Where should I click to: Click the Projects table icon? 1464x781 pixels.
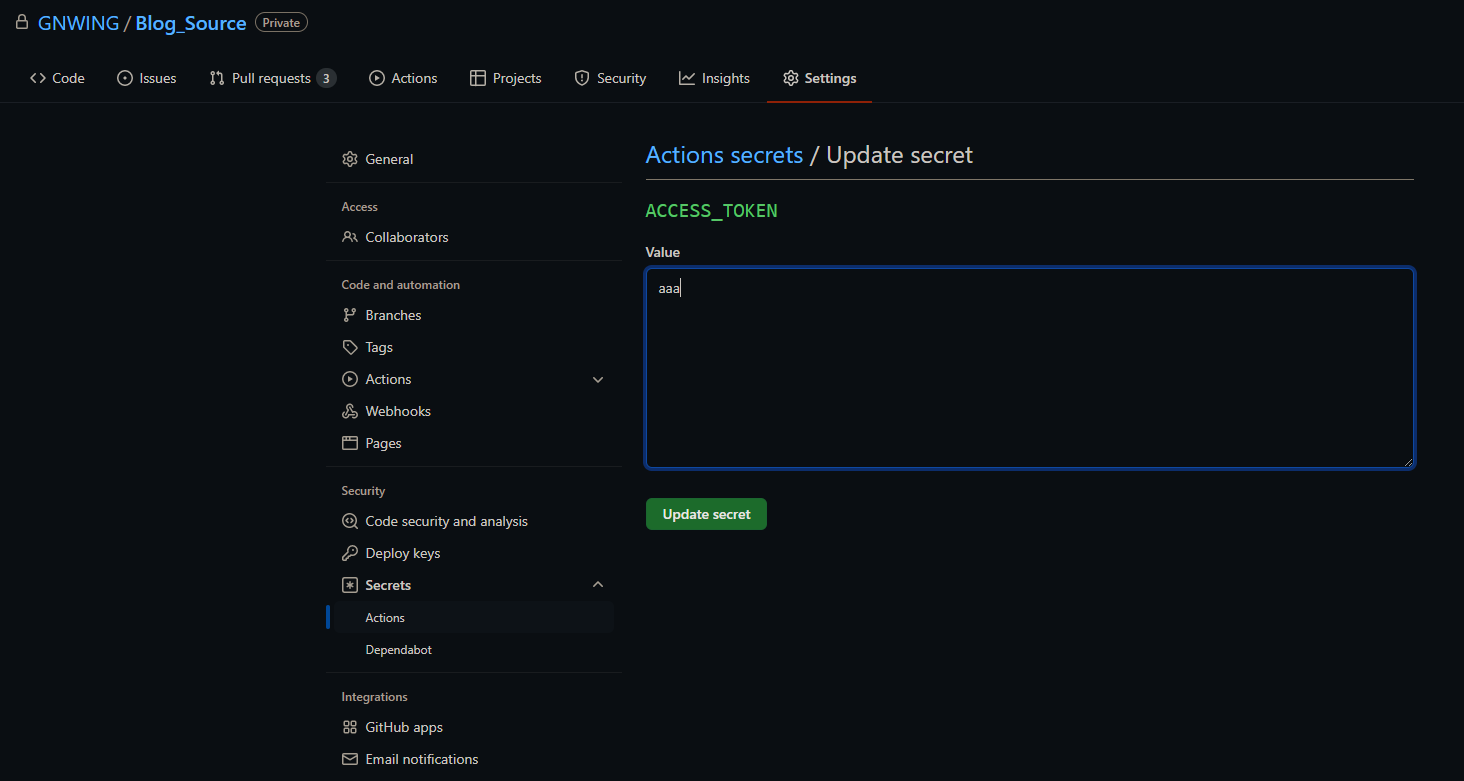tap(478, 78)
